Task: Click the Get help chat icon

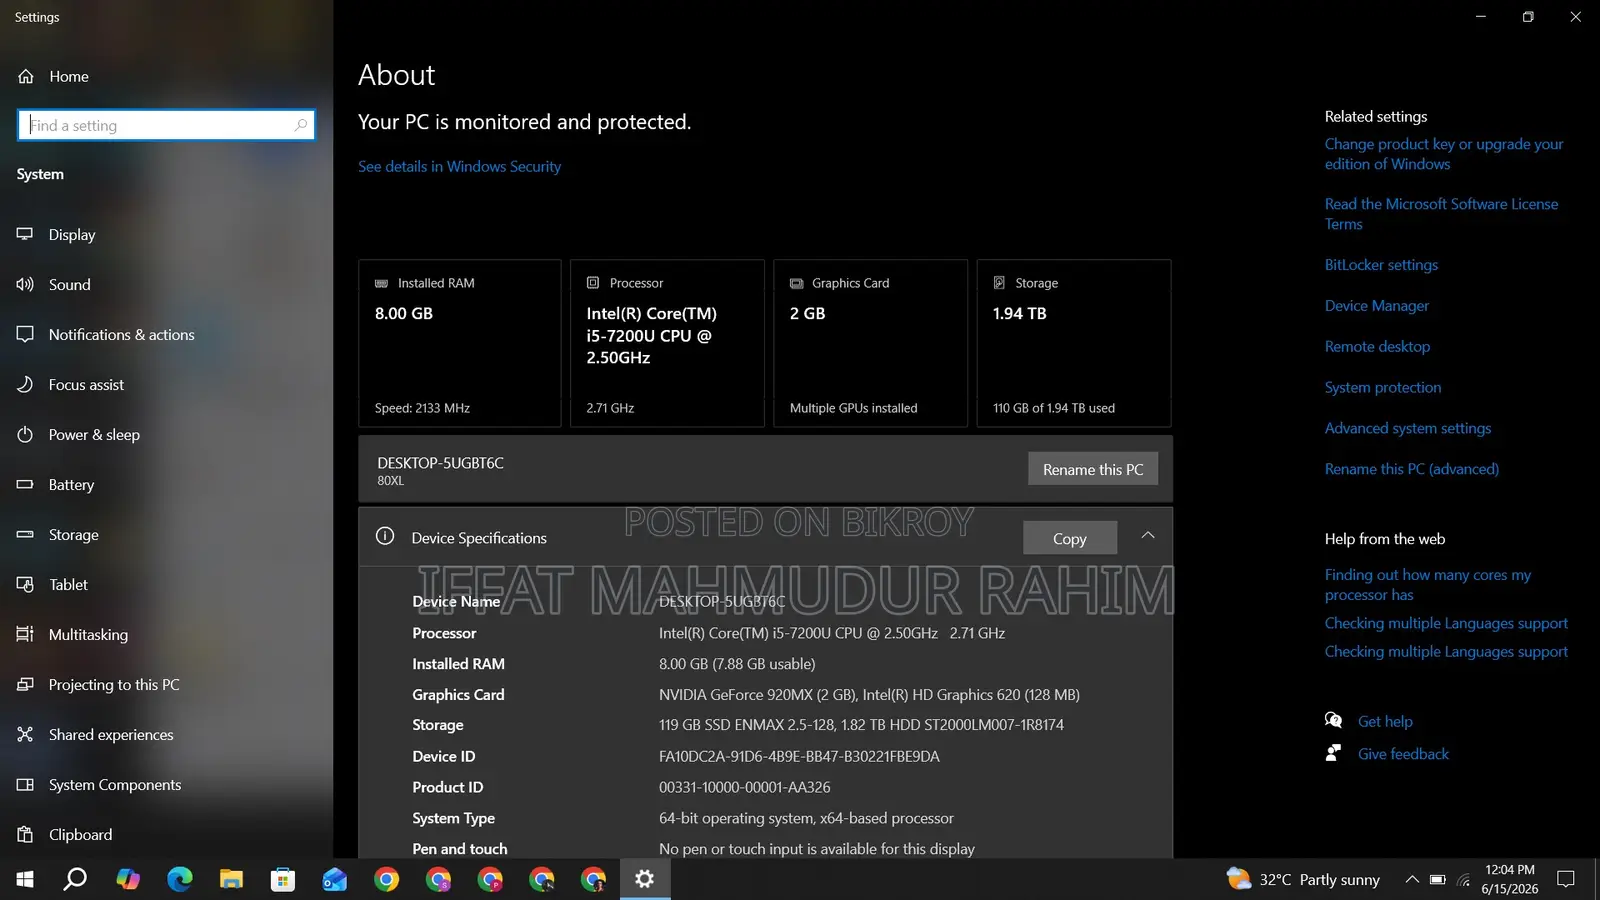Action: point(1333,720)
